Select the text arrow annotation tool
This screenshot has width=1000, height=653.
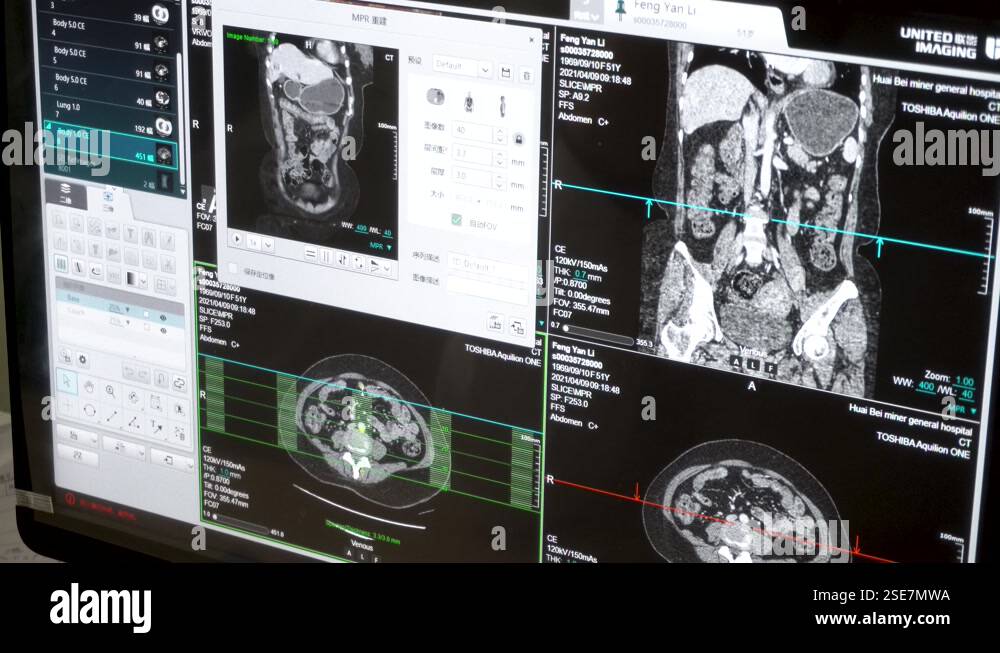156,427
